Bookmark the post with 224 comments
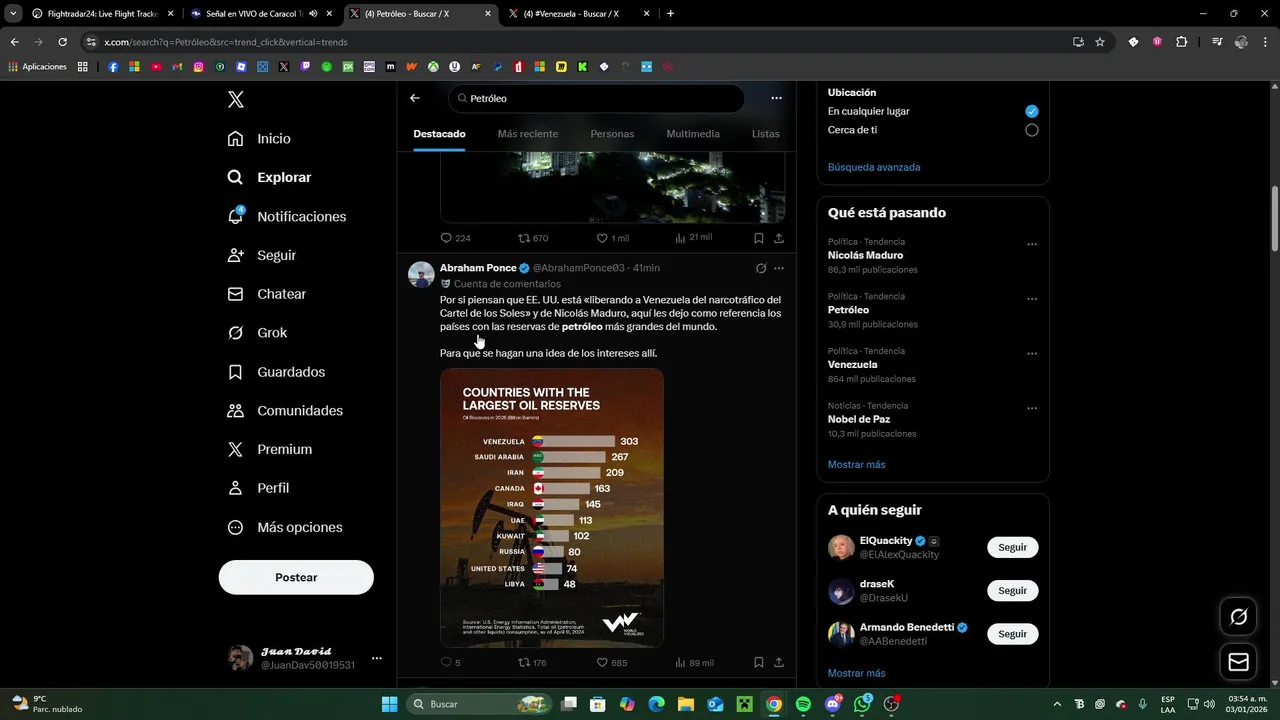Image resolution: width=1280 pixels, height=720 pixels. point(759,238)
